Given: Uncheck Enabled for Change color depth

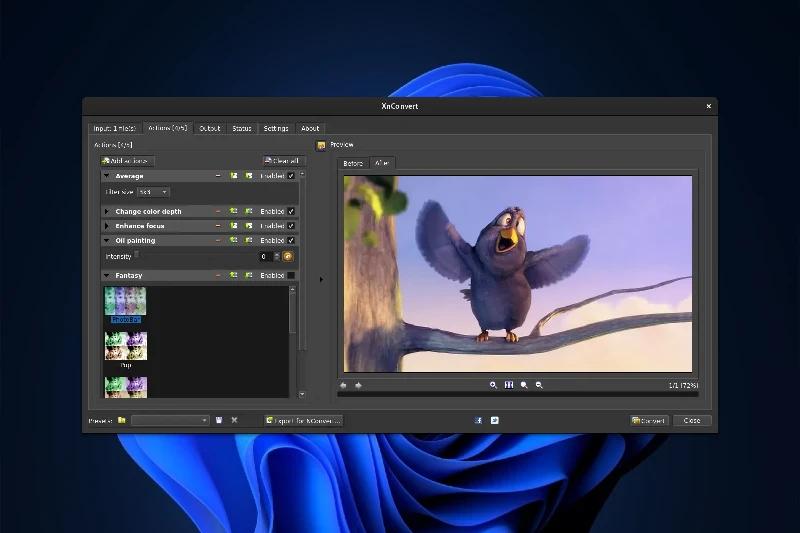Looking at the screenshot, I should (x=291, y=211).
